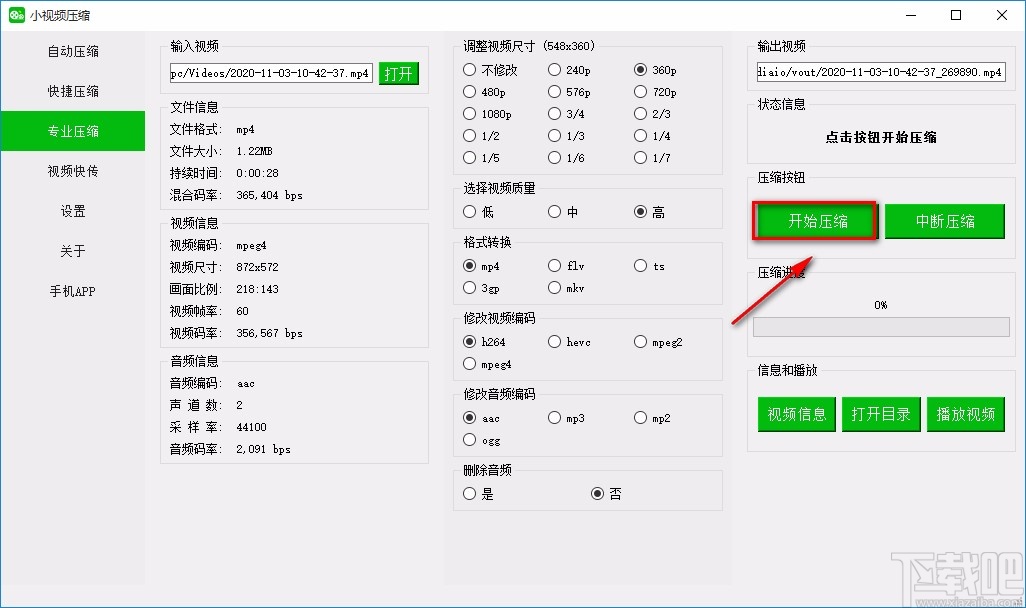Open 设置 from the sidebar

click(x=73, y=211)
